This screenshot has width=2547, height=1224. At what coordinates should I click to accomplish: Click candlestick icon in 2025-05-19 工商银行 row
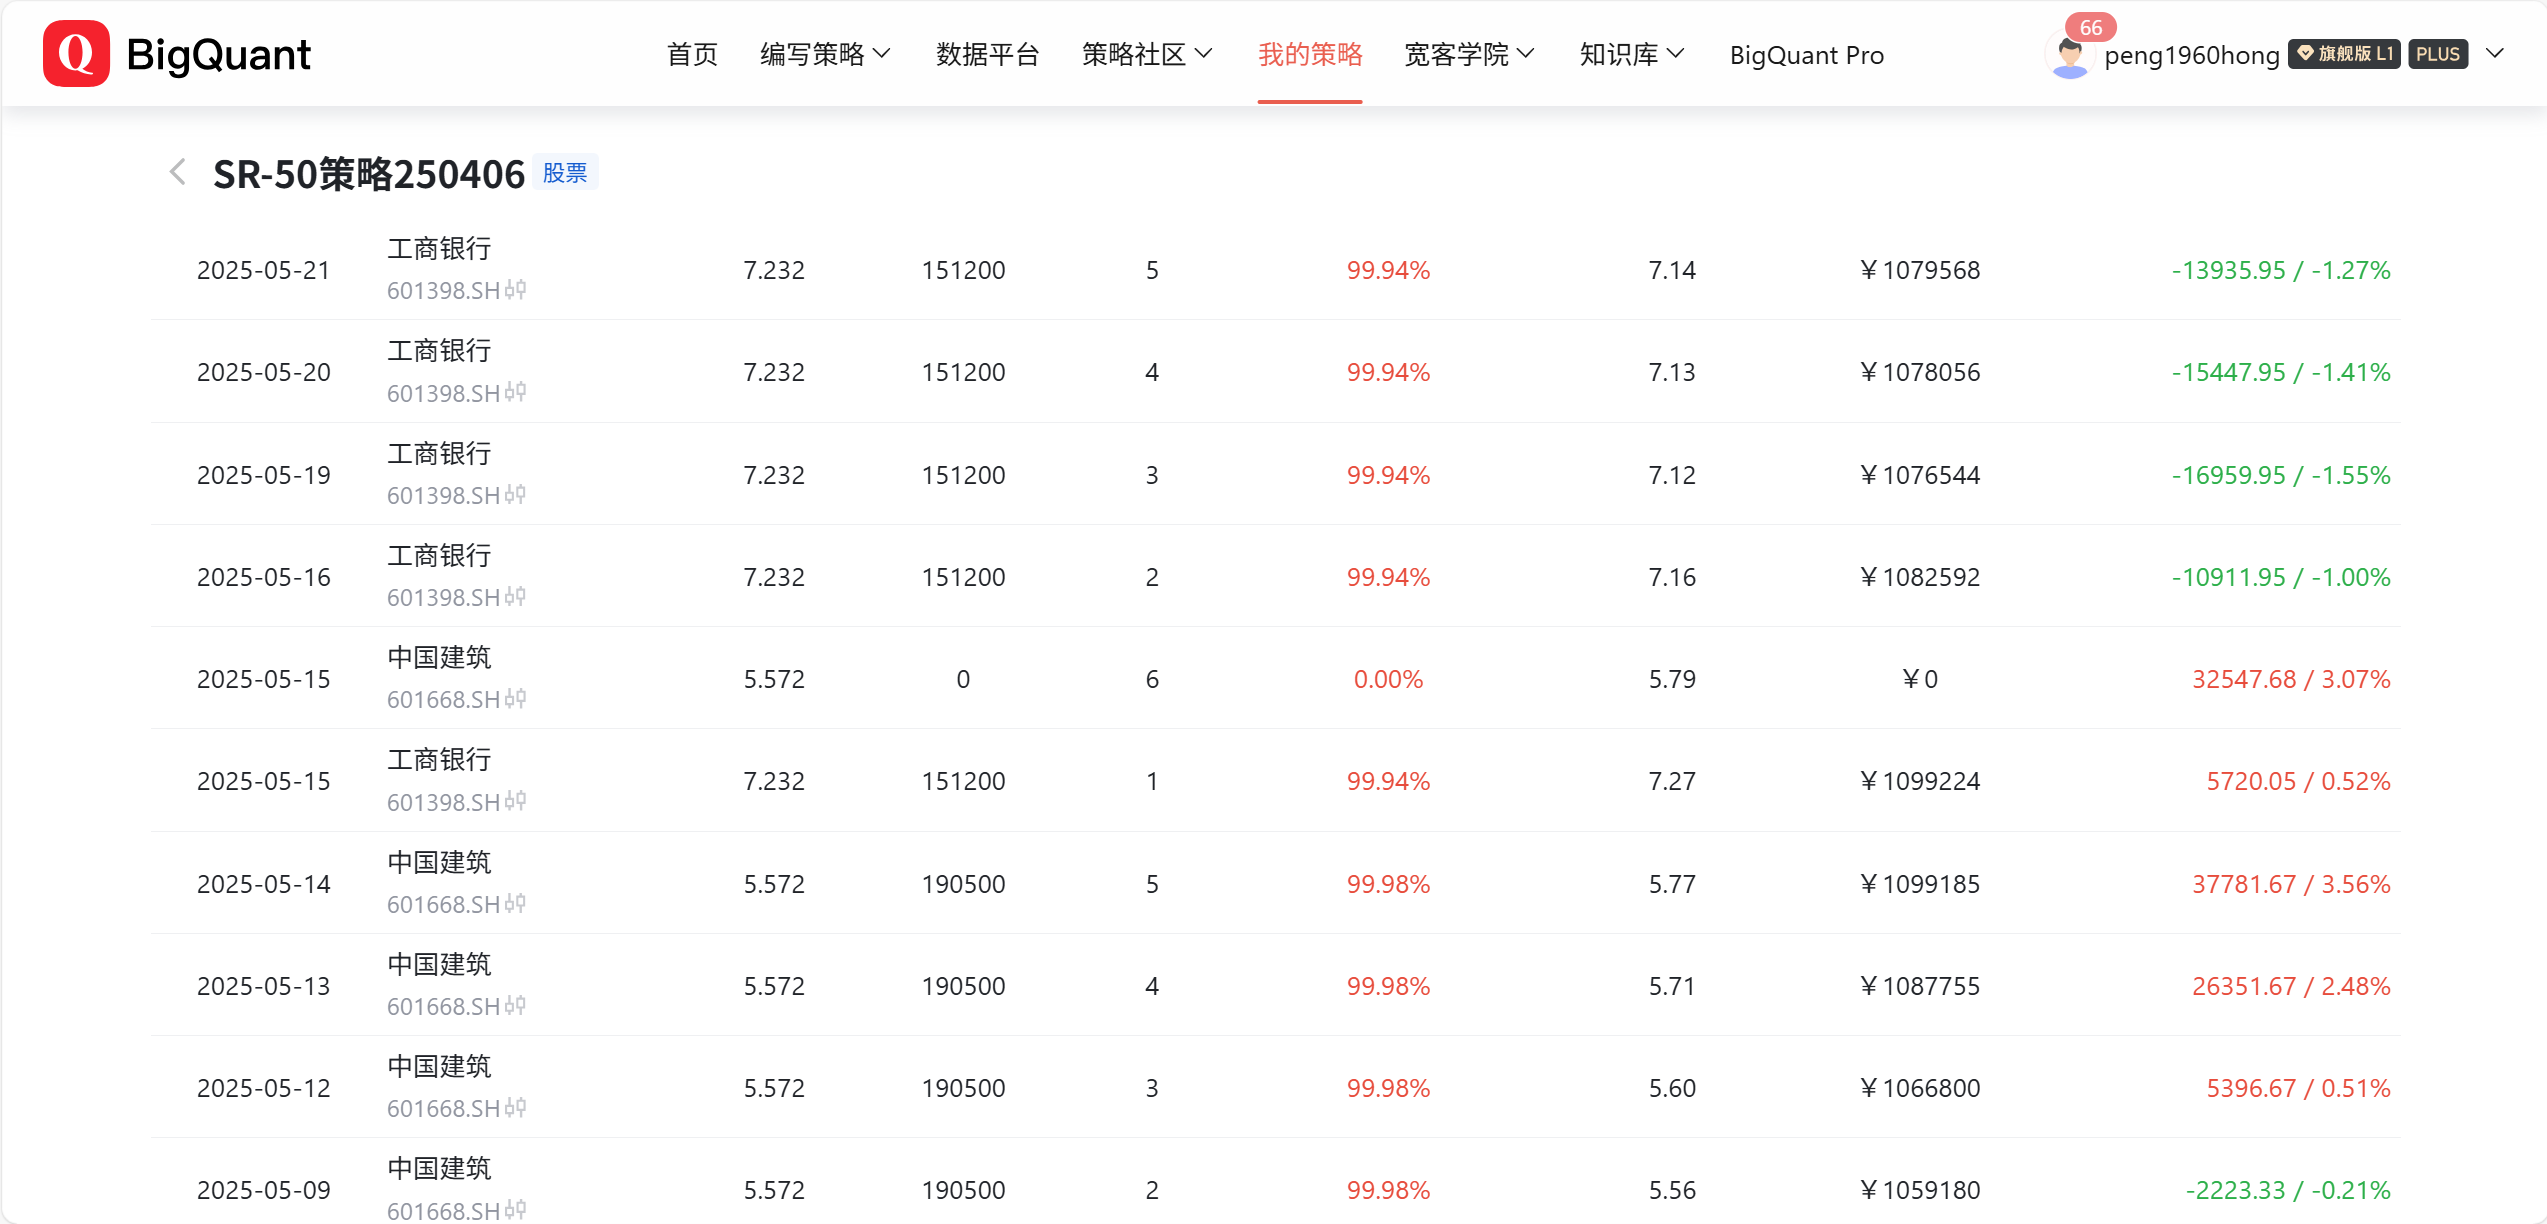(x=515, y=495)
